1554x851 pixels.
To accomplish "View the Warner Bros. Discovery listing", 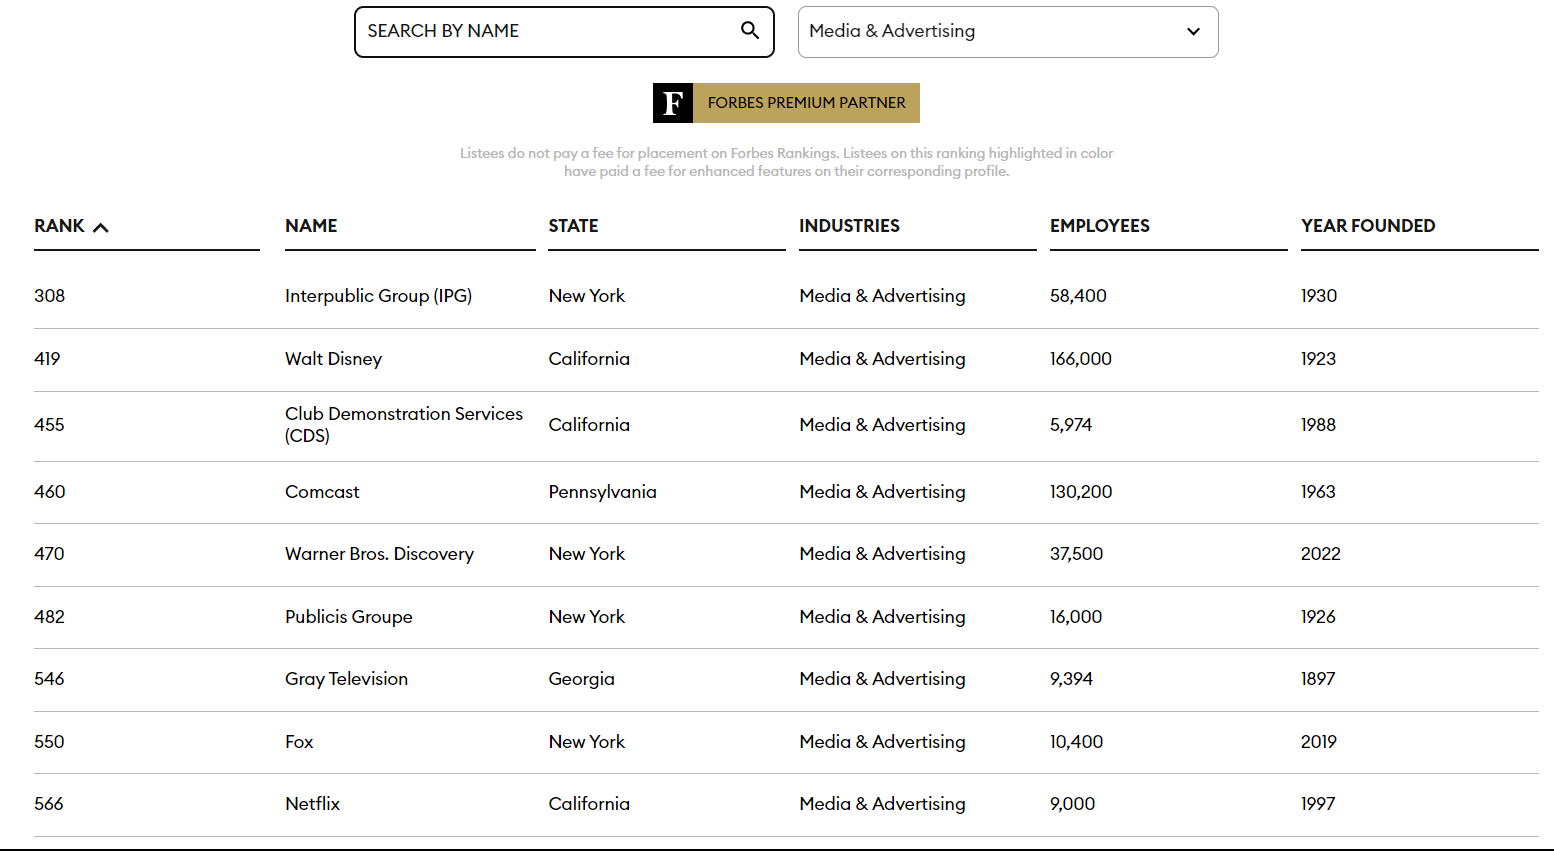I will coord(379,554).
